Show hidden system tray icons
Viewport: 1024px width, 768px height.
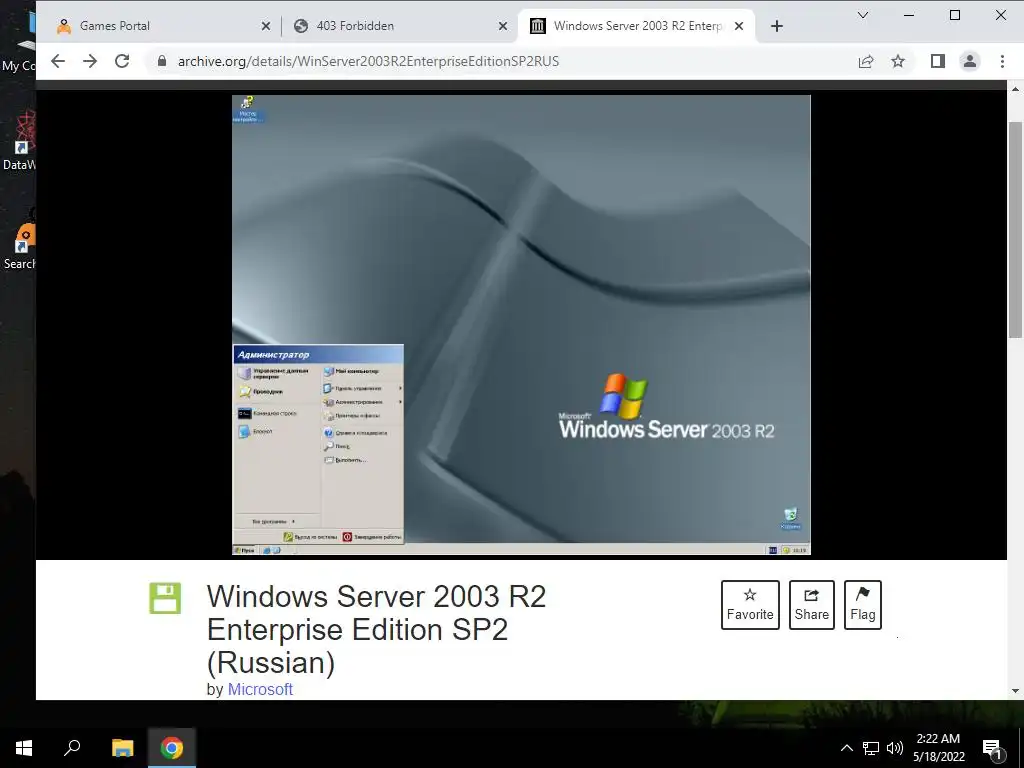[x=846, y=748]
